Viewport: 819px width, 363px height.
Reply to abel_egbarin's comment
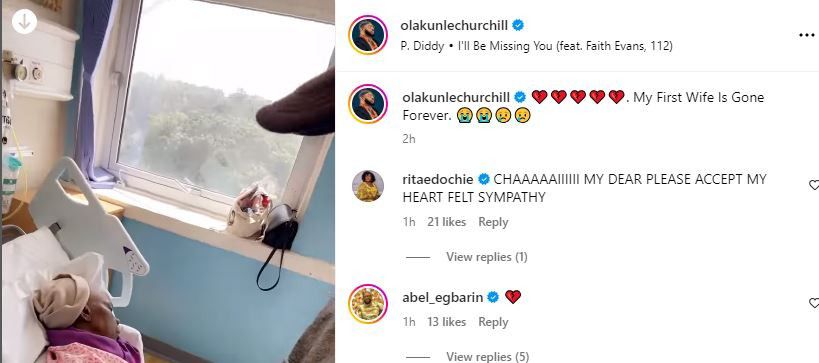pyautogui.click(x=493, y=322)
